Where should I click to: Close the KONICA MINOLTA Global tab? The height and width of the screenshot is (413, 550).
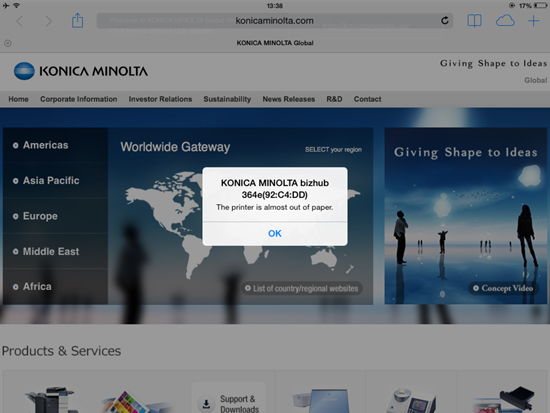(x=8, y=43)
